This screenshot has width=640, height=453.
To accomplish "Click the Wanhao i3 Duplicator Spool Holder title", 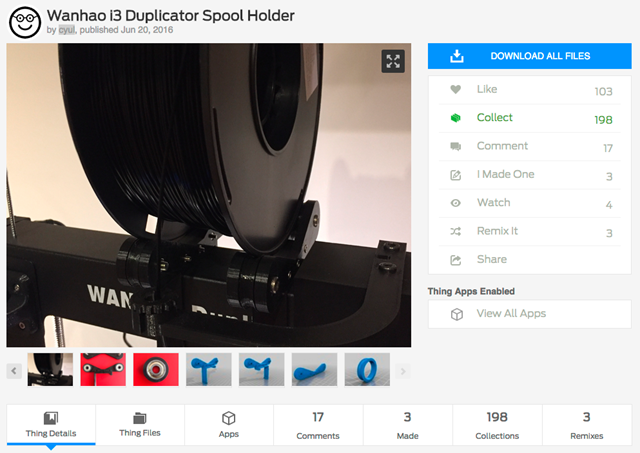I will pyautogui.click(x=171, y=16).
